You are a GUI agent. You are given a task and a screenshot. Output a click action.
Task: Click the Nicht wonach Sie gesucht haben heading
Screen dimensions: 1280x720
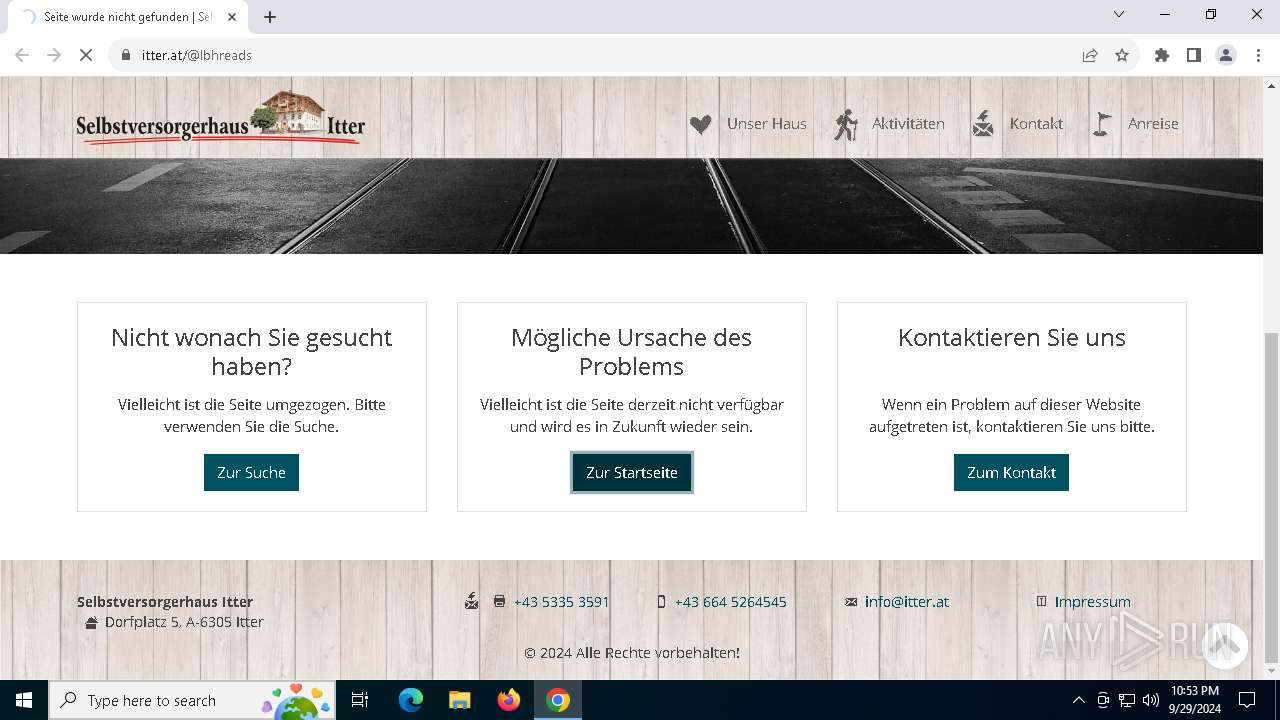click(x=251, y=352)
